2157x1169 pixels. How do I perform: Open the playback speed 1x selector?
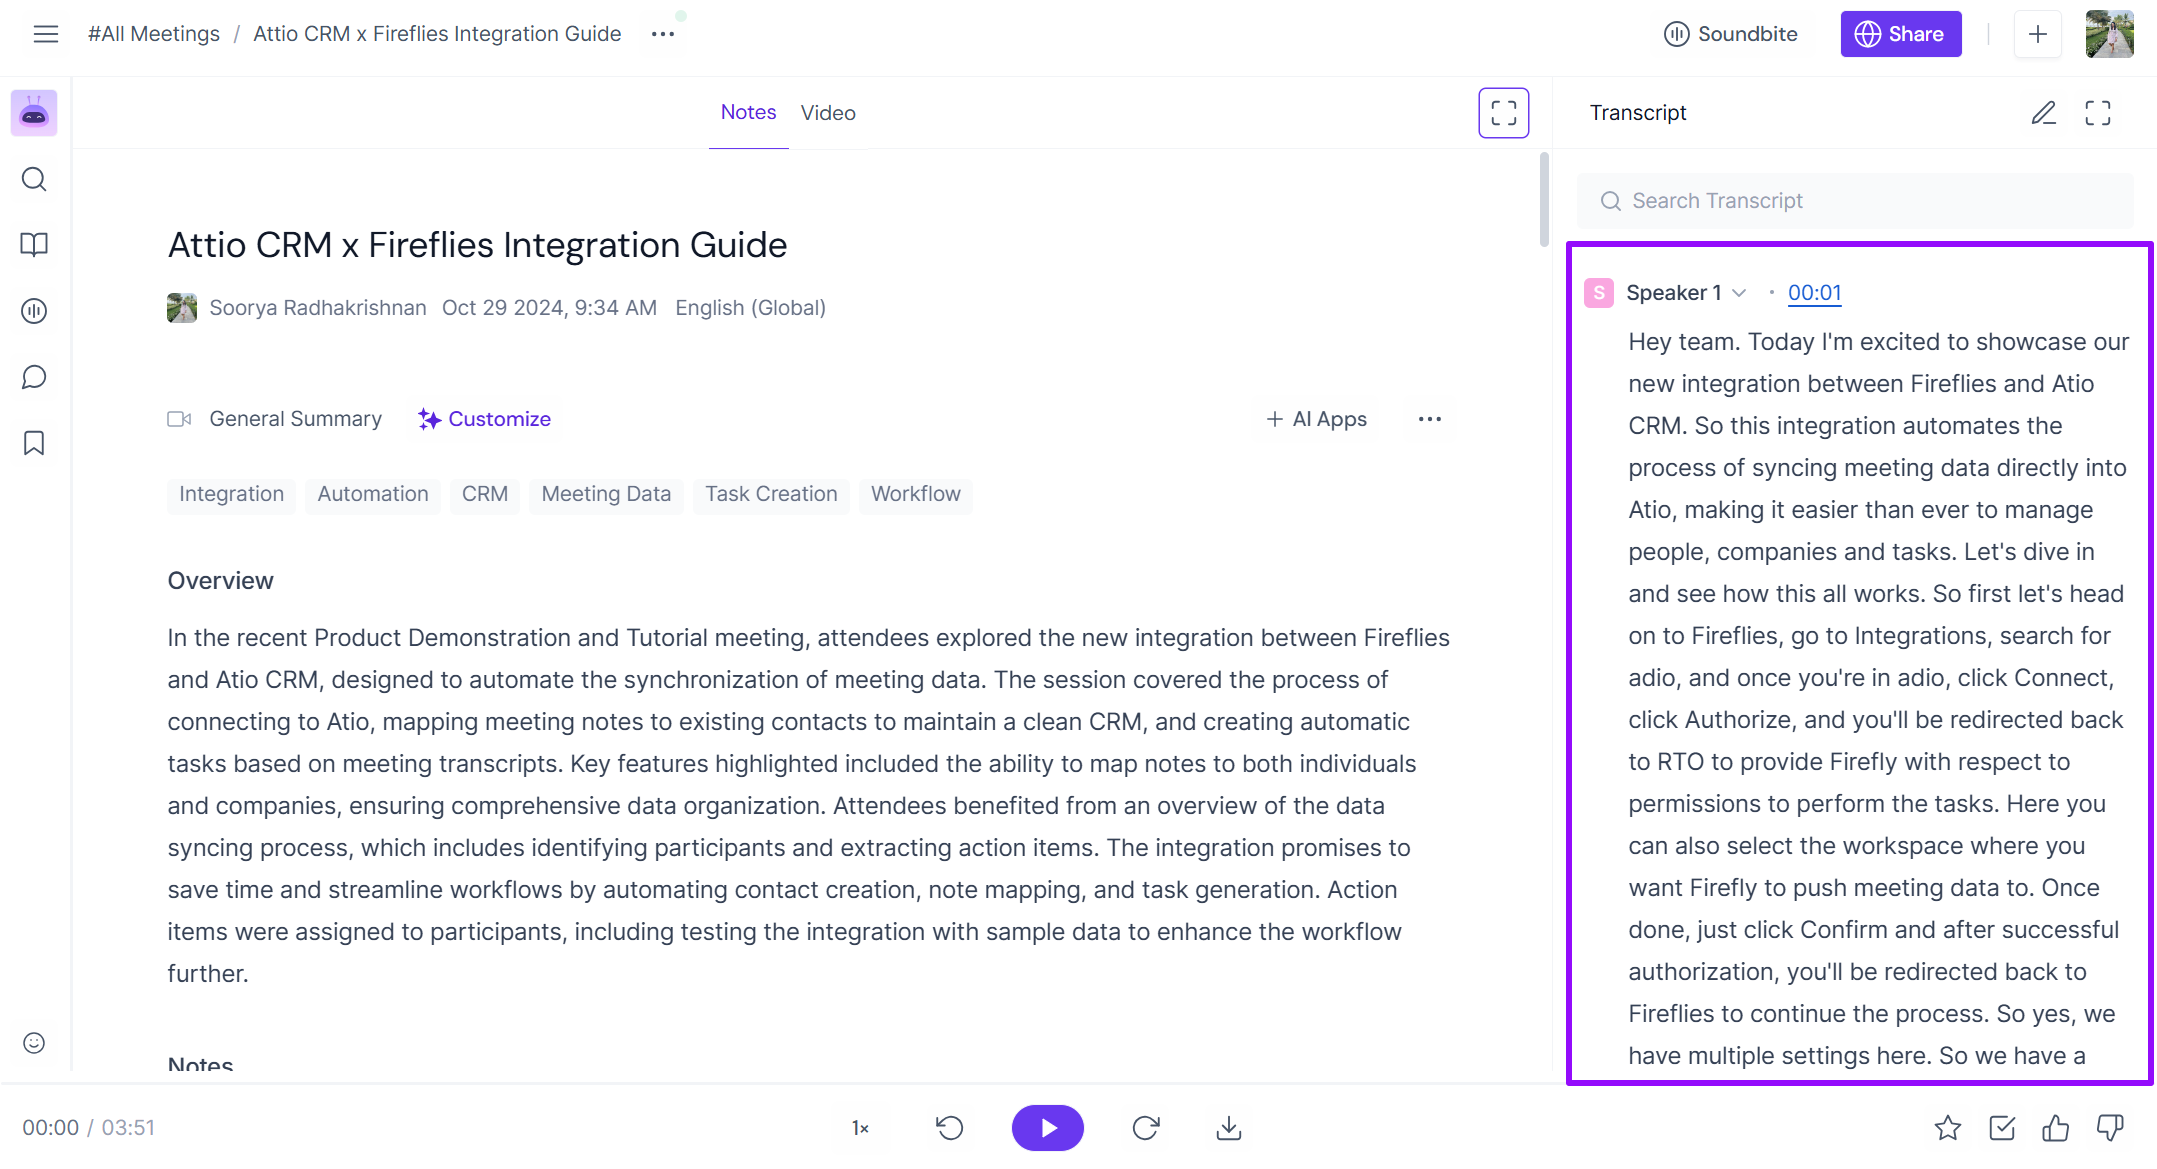pyautogui.click(x=860, y=1128)
